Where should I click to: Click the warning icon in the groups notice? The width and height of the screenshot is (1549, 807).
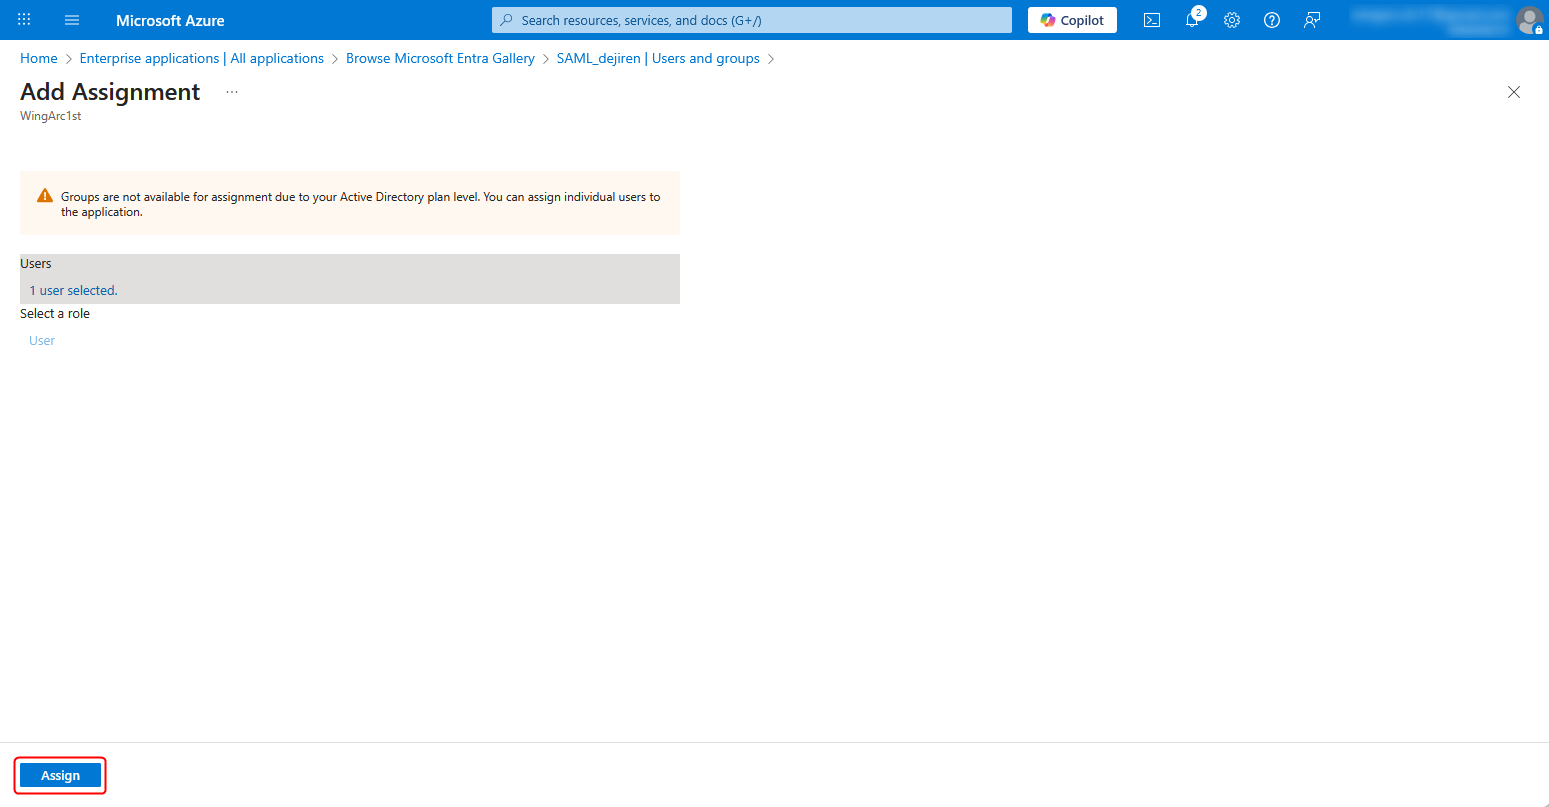45,196
